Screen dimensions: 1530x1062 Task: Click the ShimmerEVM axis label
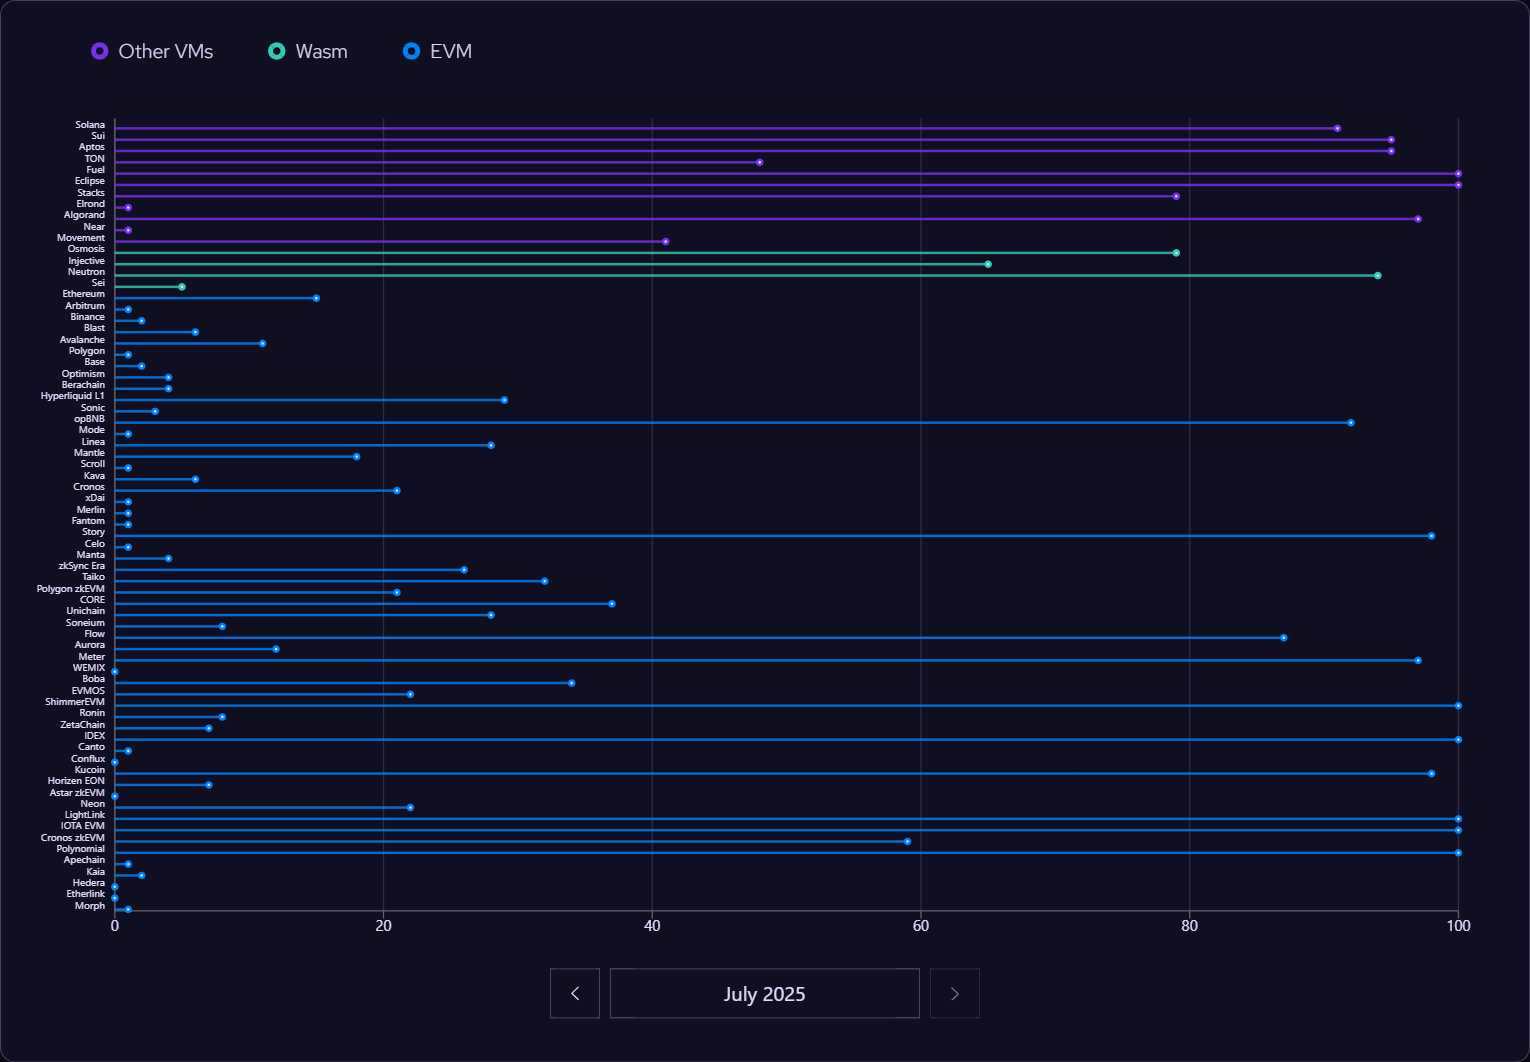[x=75, y=702]
